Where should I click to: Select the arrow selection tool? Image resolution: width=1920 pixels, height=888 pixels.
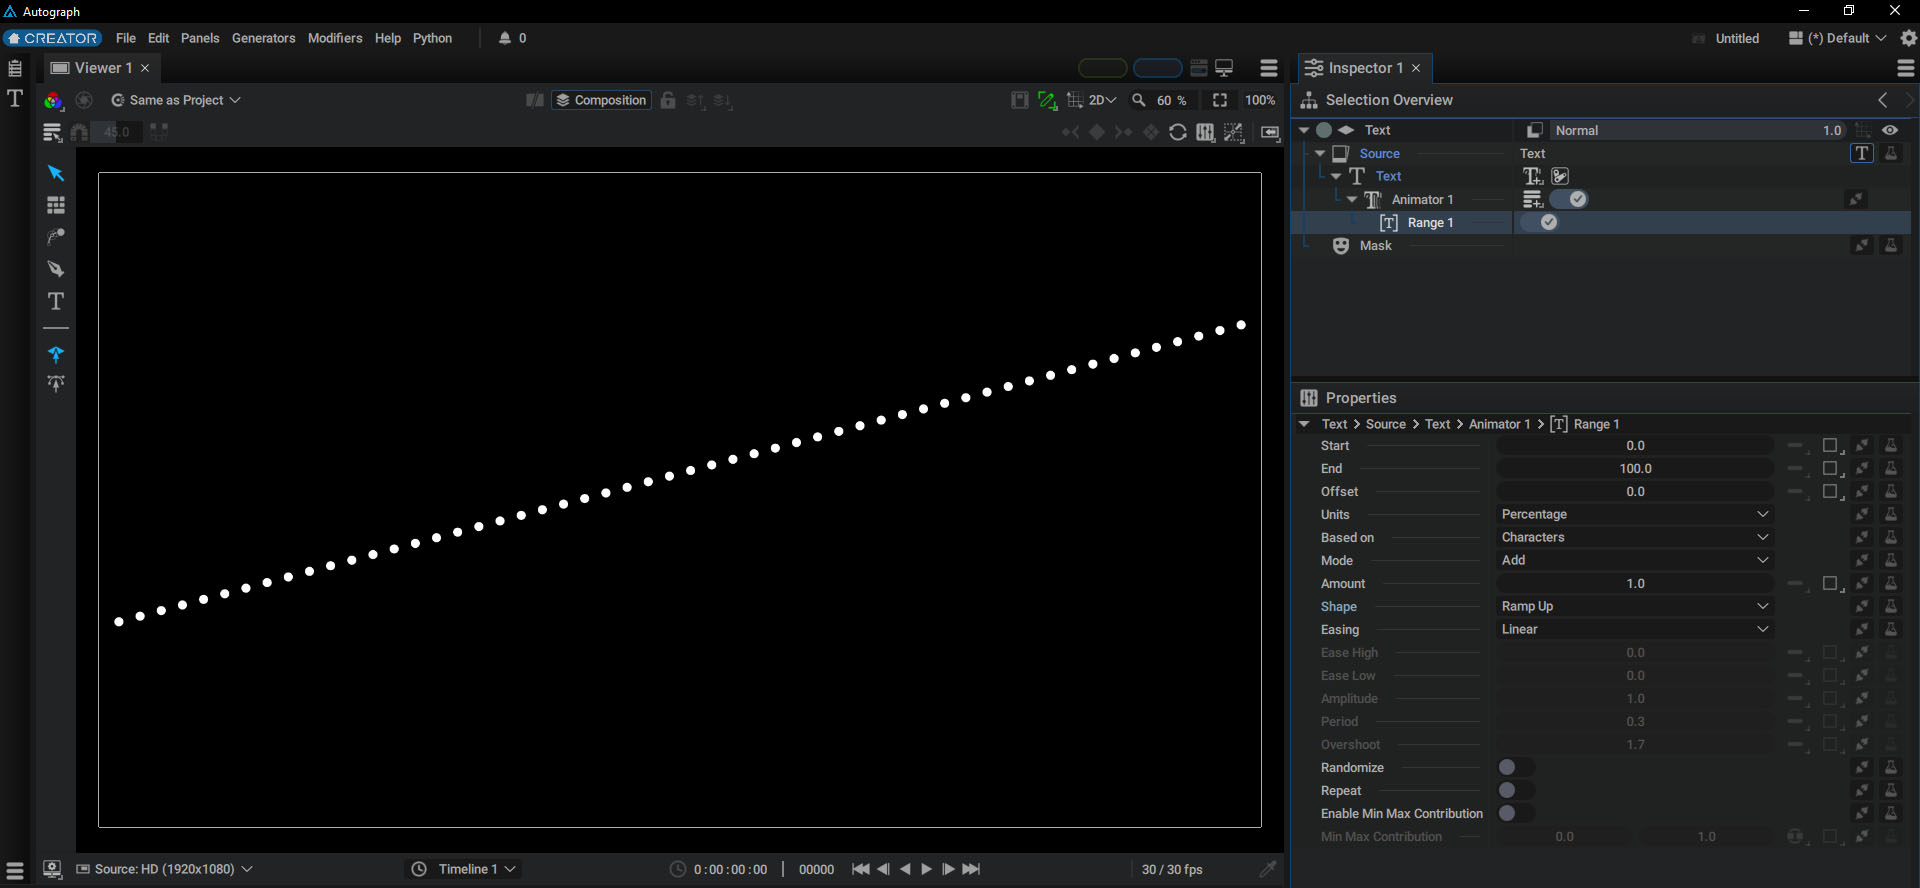pyautogui.click(x=56, y=173)
